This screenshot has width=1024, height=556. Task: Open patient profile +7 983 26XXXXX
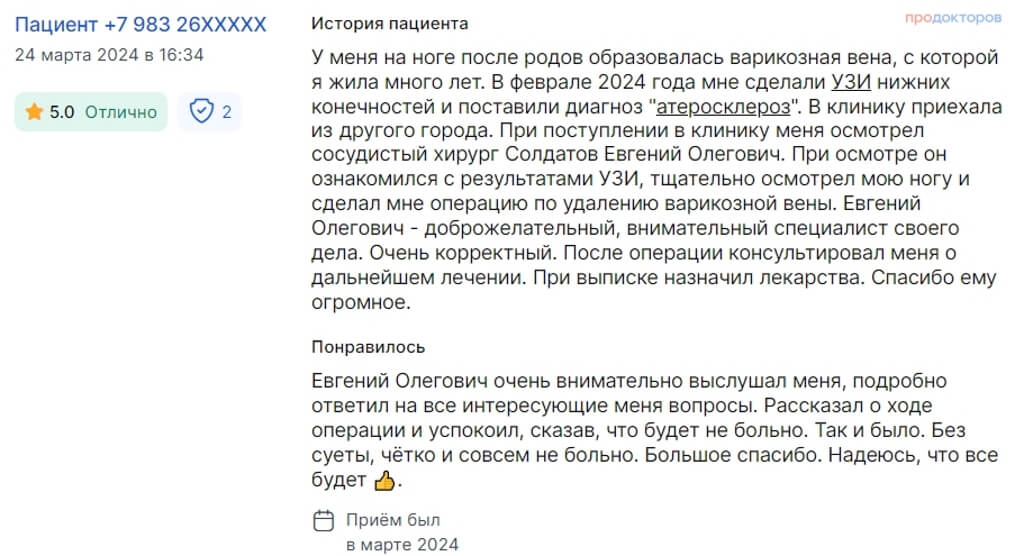(x=140, y=25)
